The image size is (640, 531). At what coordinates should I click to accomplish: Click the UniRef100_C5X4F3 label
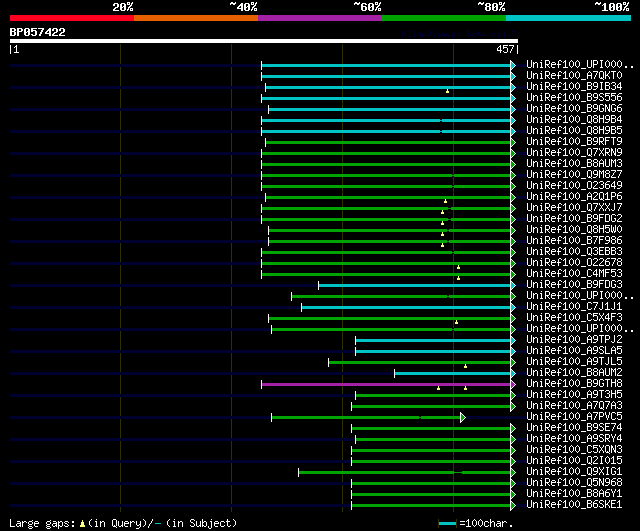click(574, 318)
